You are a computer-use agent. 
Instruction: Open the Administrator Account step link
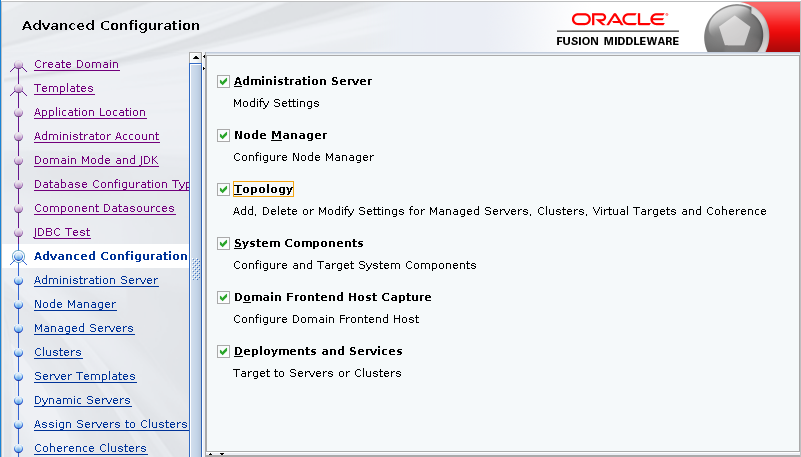pyautogui.click(x=96, y=136)
